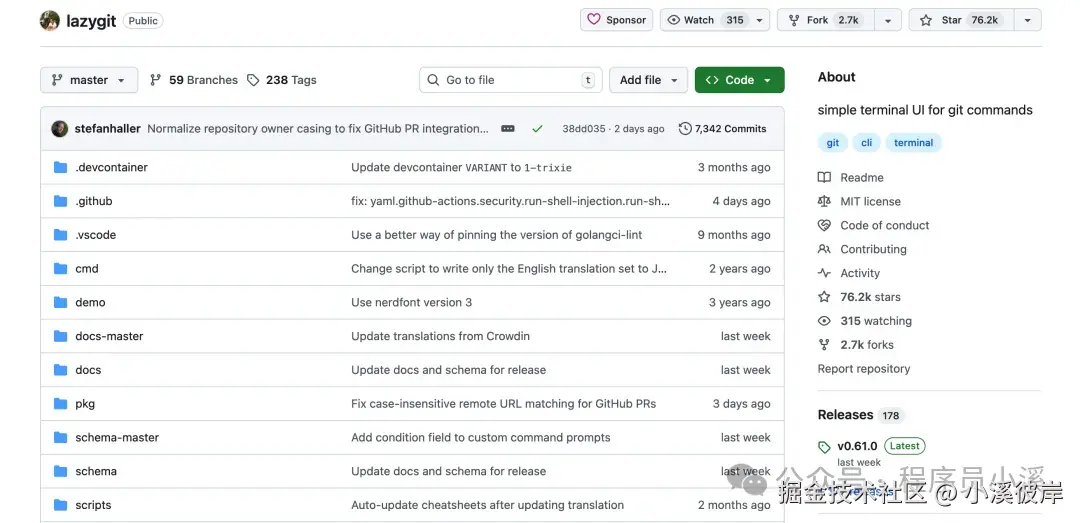Open the schema-master folder
The image size is (1080, 523).
[117, 438]
